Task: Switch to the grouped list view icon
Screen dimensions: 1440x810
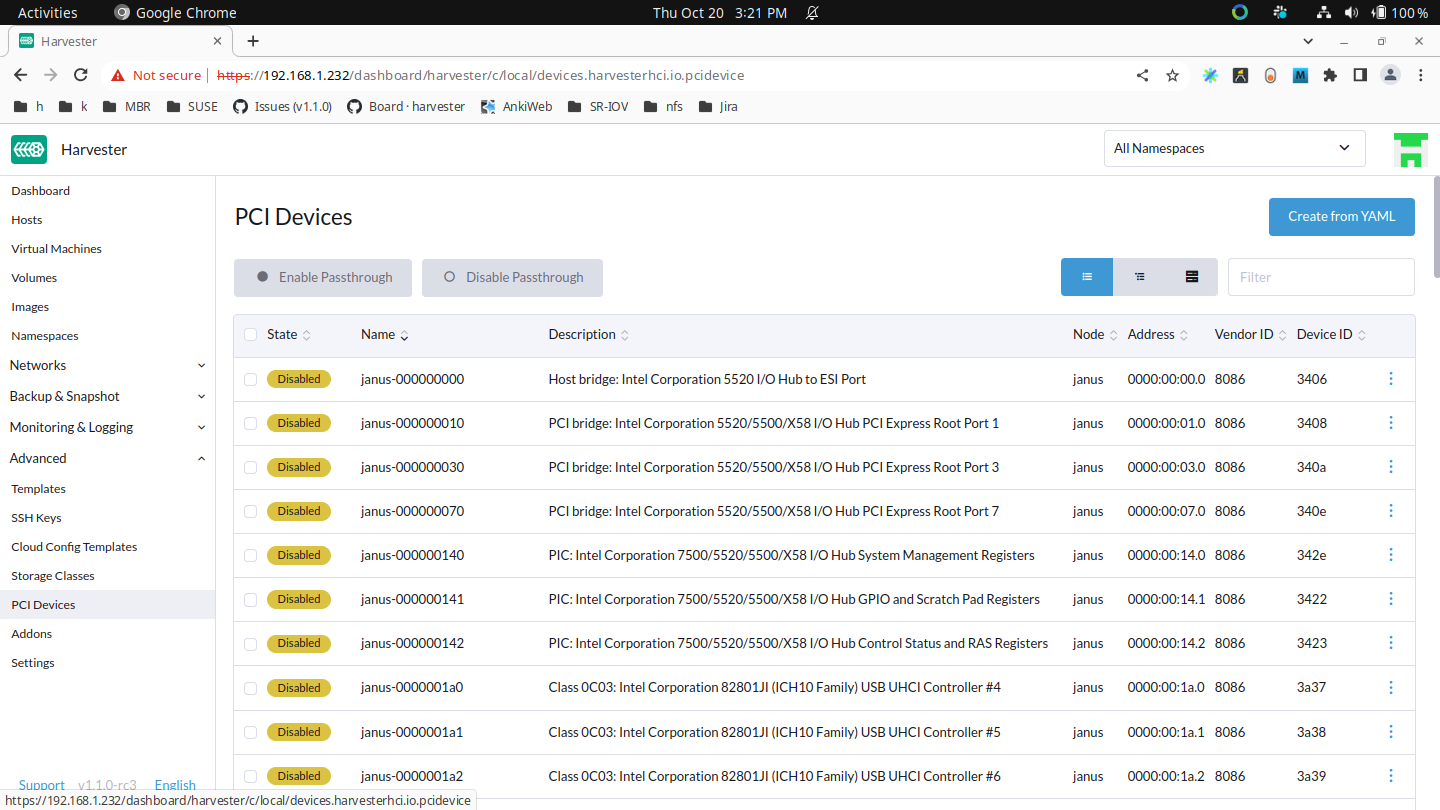Action: [x=1139, y=277]
